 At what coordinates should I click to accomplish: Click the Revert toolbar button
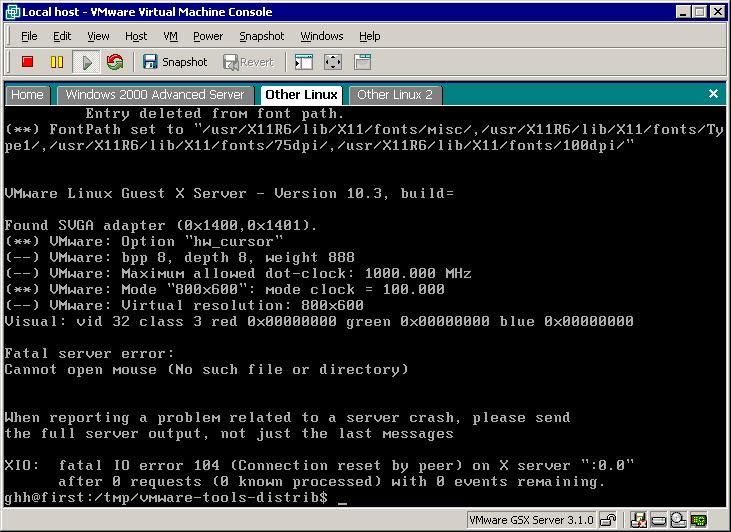[x=248, y=62]
